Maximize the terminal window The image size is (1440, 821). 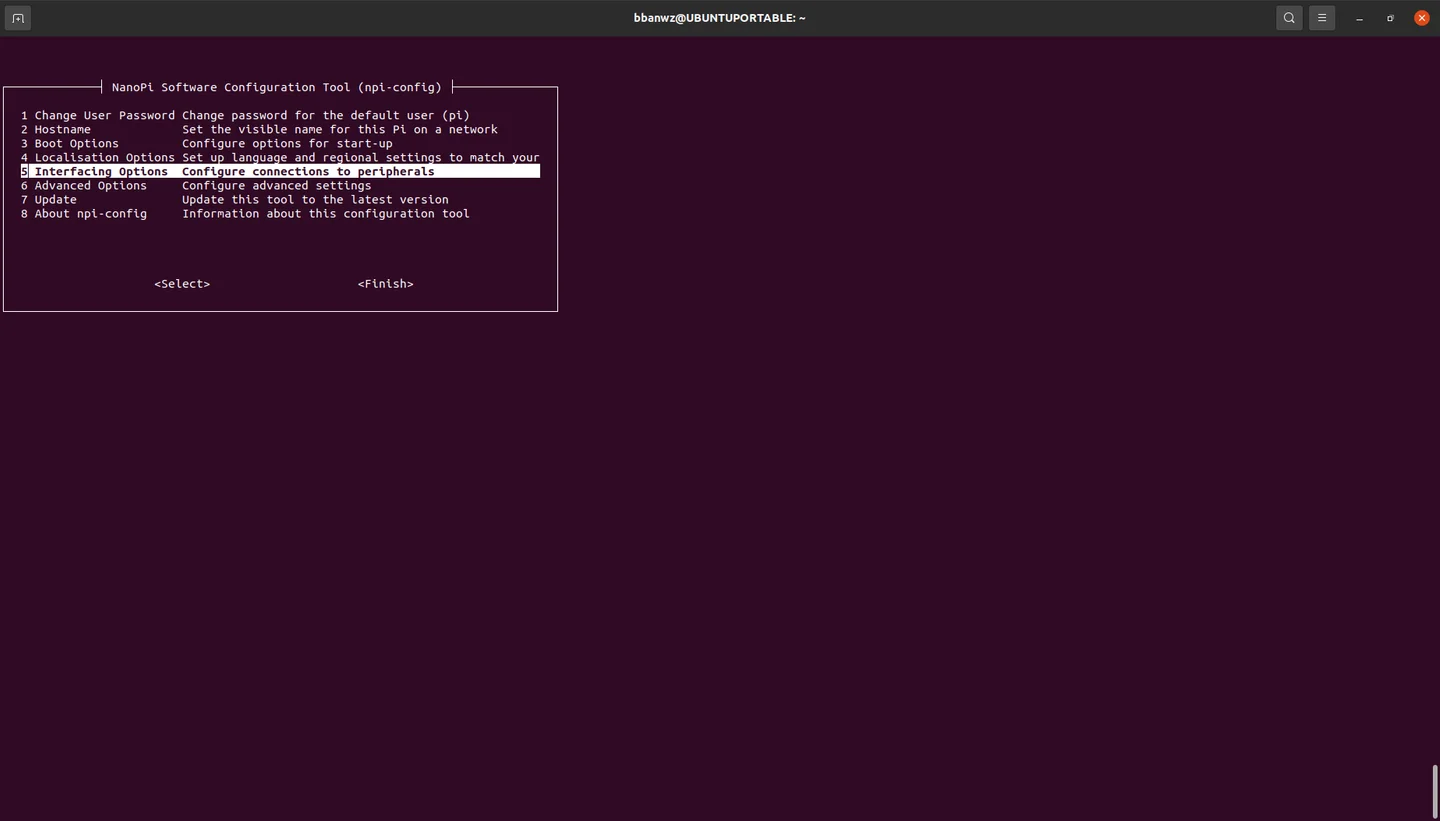[1390, 18]
